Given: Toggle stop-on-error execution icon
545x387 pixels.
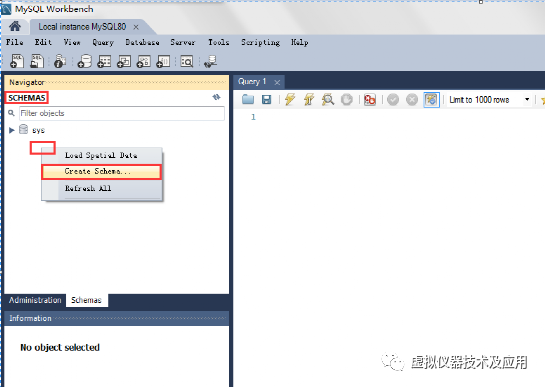Looking at the screenshot, I should (369, 100).
